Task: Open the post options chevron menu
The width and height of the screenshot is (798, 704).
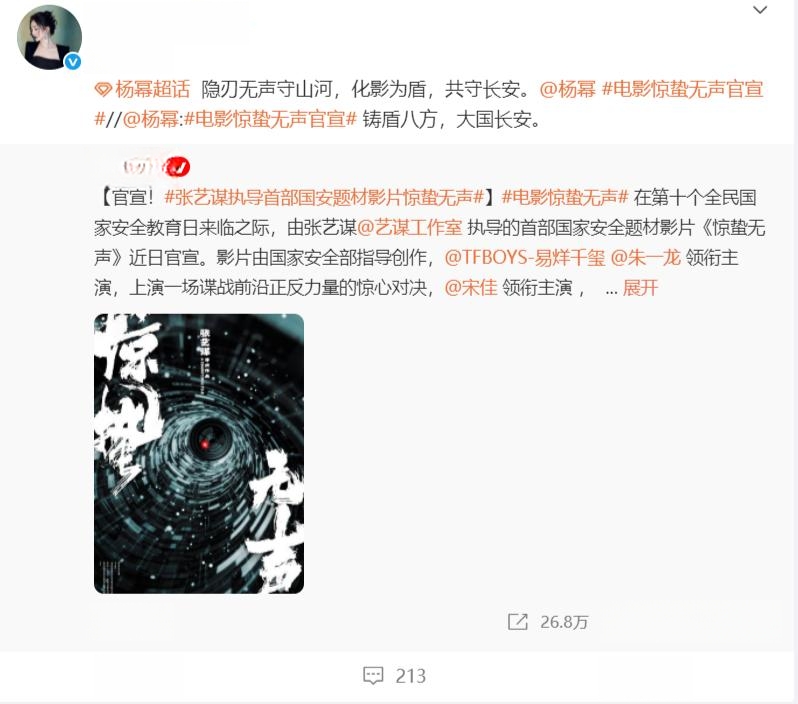Action: pyautogui.click(x=760, y=10)
